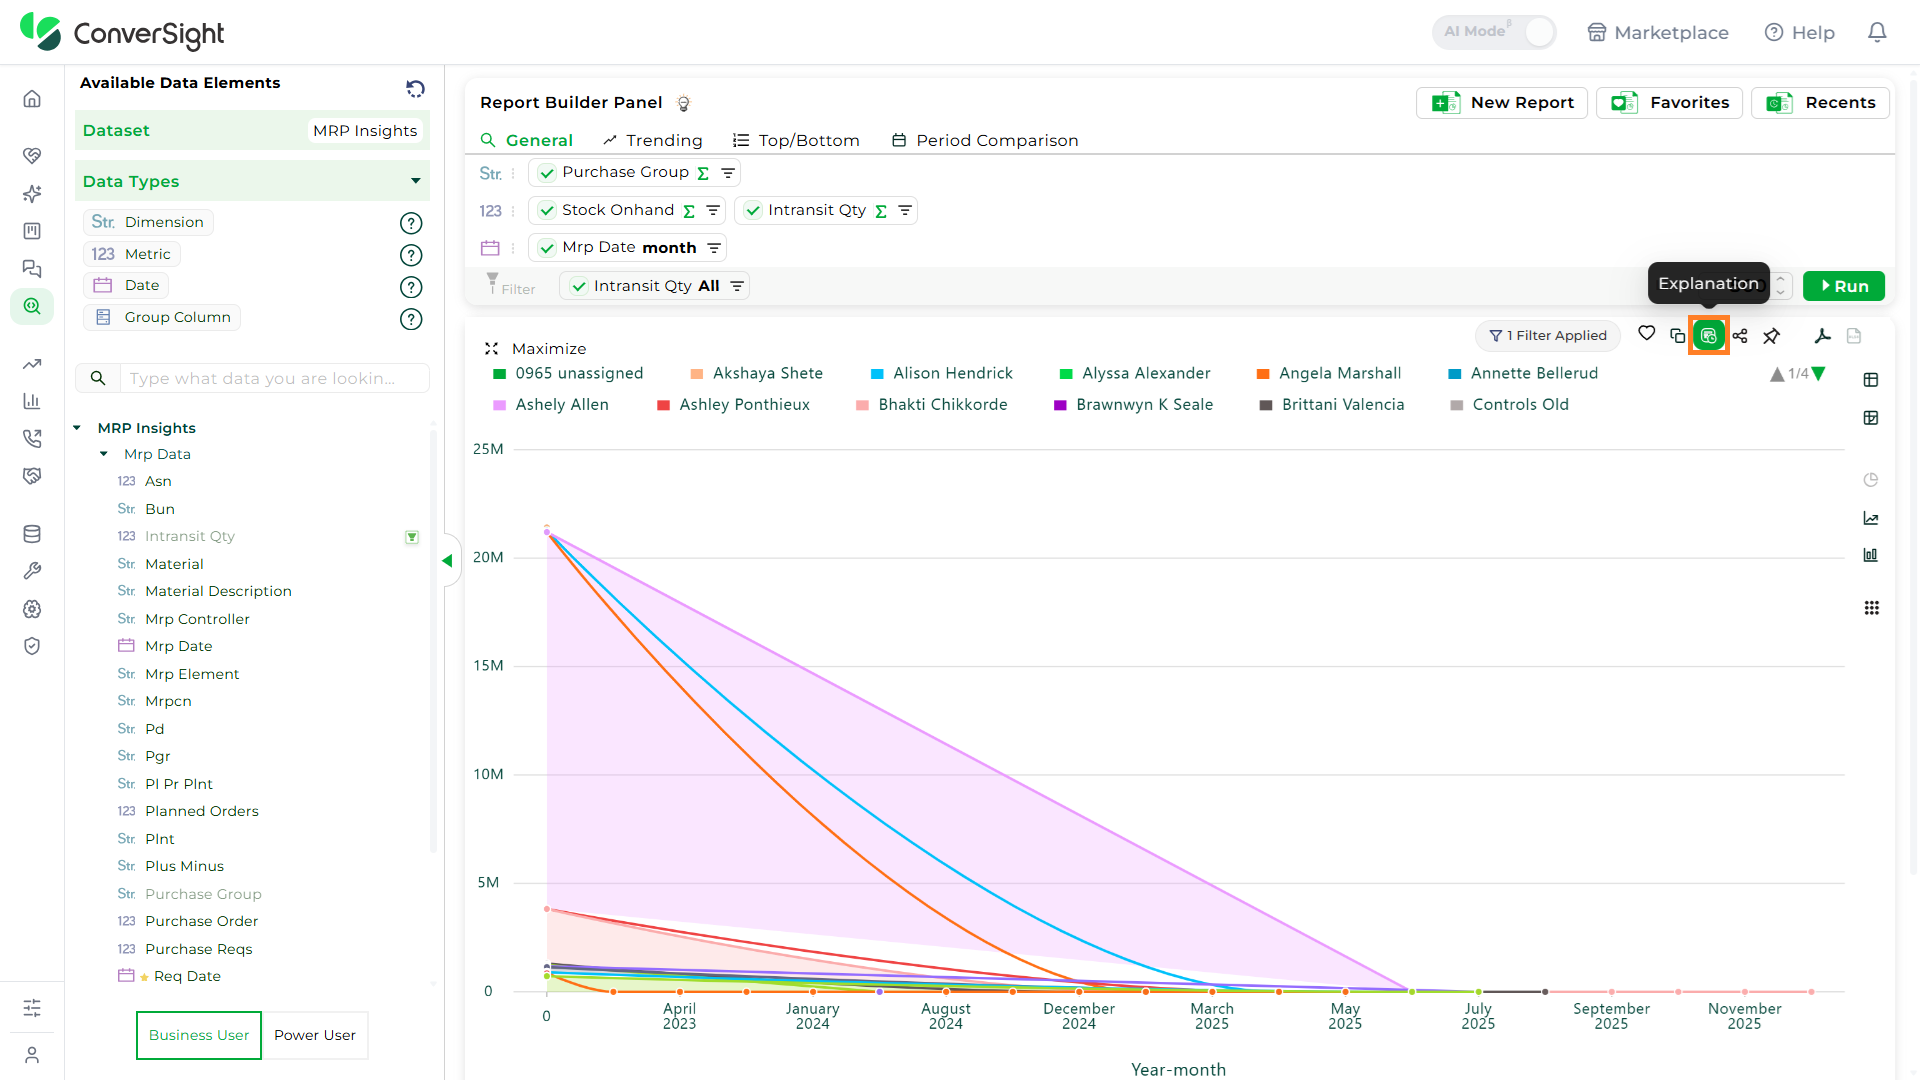Click the New Report button
The height and width of the screenshot is (1080, 1920).
pos(1502,103)
